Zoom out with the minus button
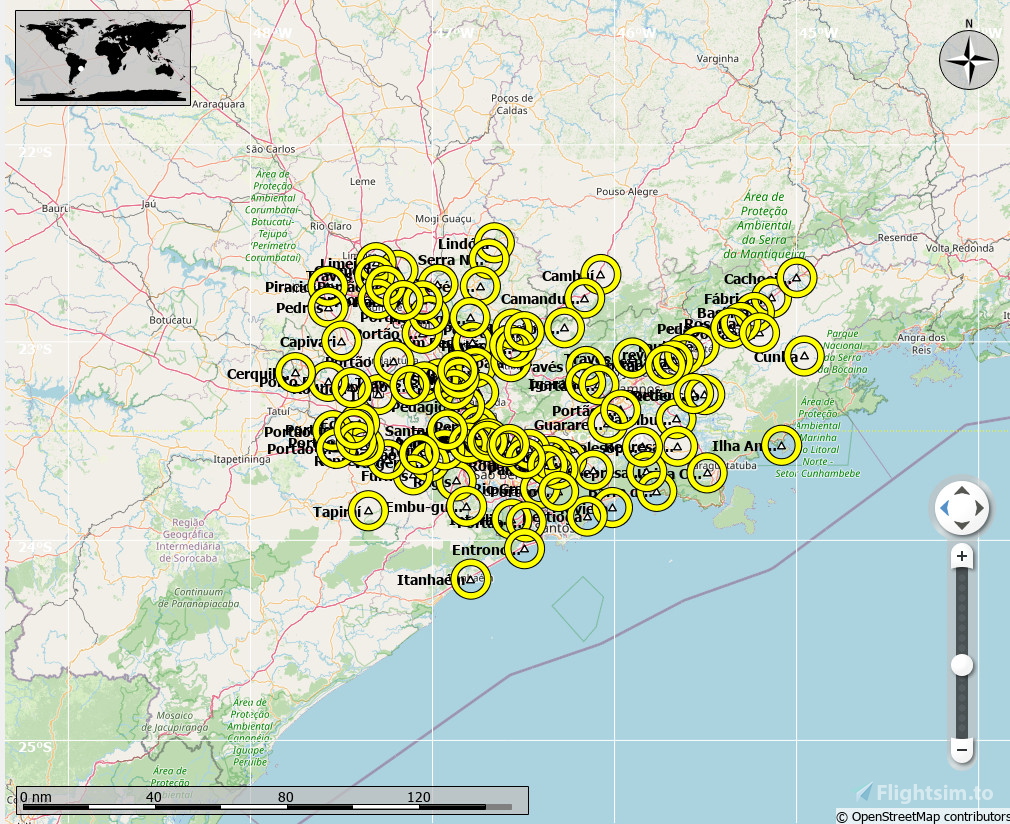1010x824 pixels. [962, 749]
